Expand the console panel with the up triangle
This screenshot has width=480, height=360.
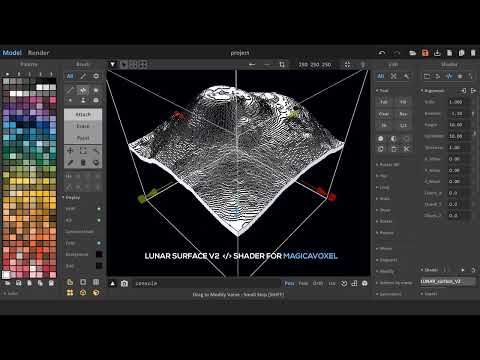pos(113,283)
